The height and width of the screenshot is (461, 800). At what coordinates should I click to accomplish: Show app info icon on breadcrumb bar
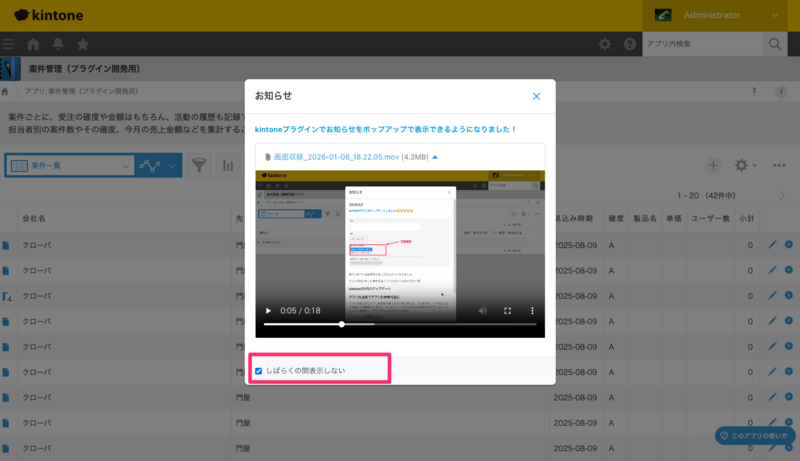(x=781, y=91)
